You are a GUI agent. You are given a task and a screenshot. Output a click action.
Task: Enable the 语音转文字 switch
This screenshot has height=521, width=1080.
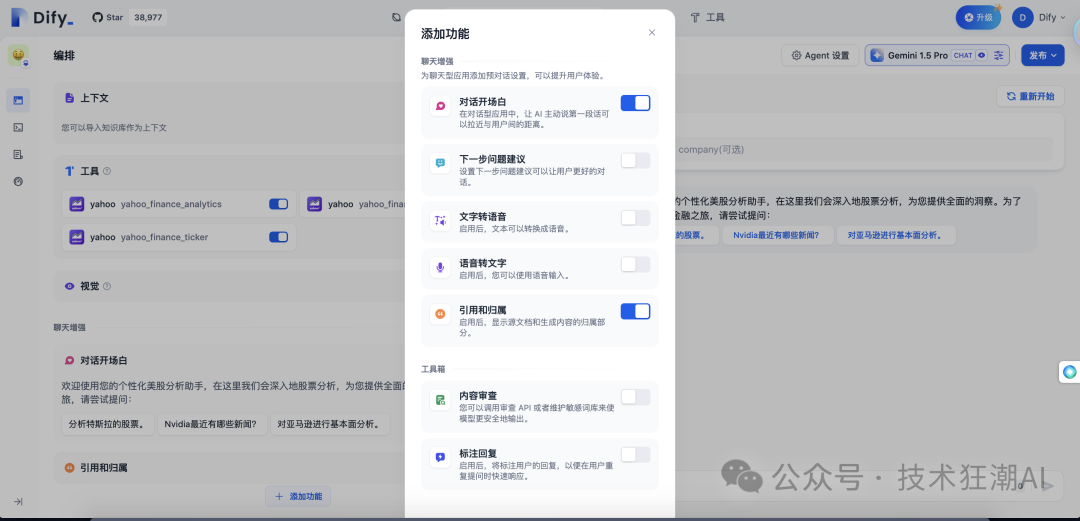(x=635, y=265)
